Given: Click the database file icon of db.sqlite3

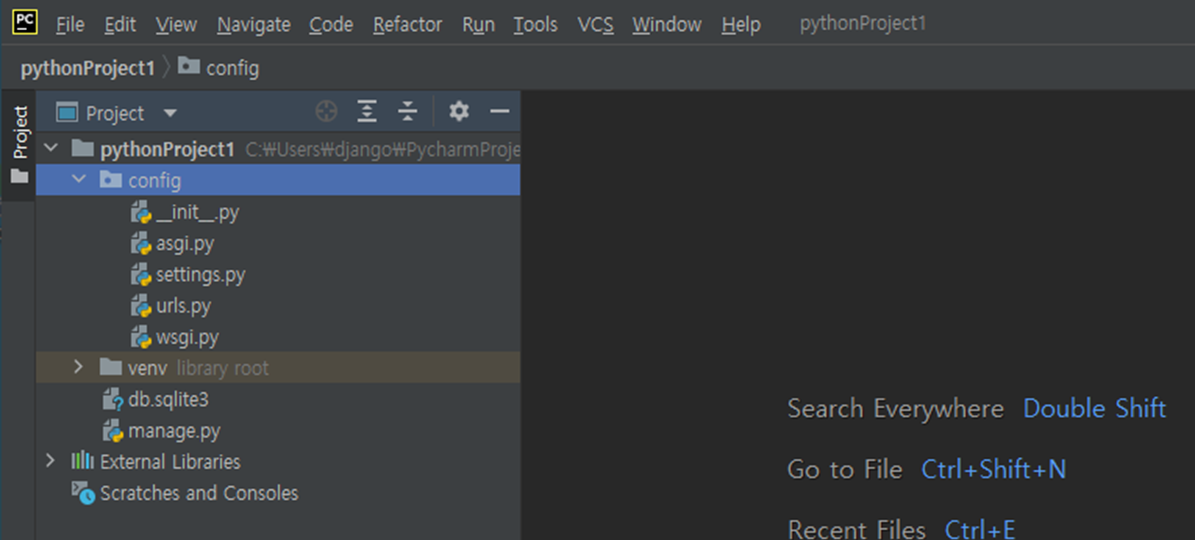Looking at the screenshot, I should (114, 399).
